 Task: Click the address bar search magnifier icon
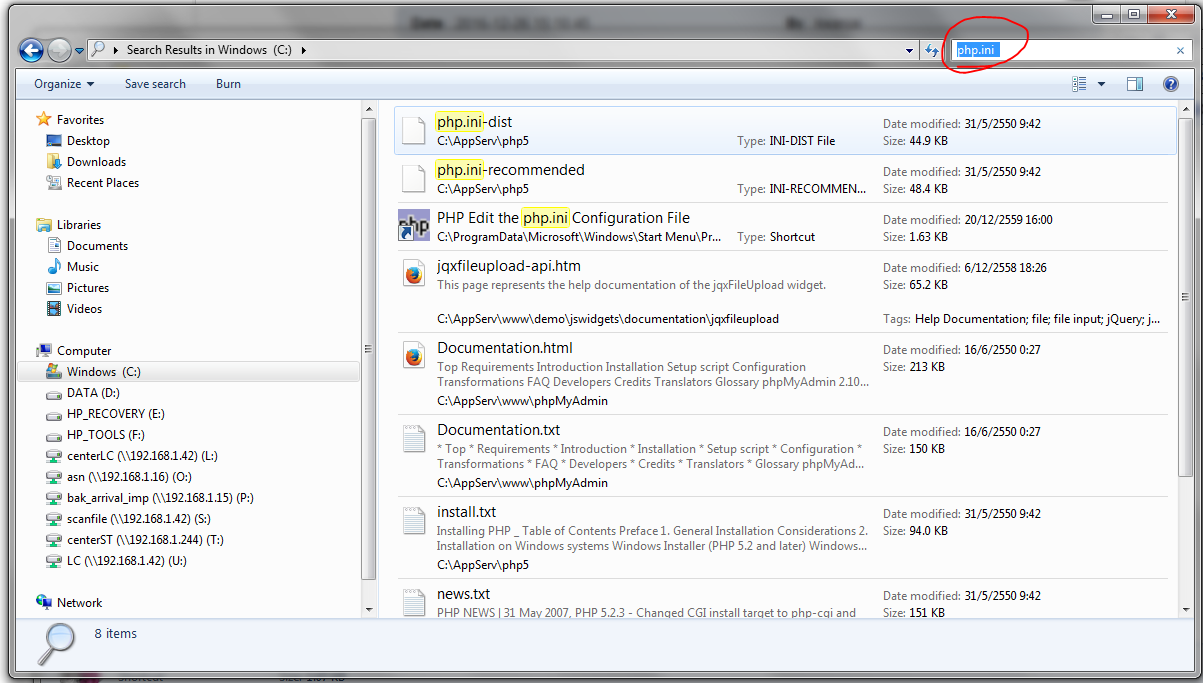pos(98,49)
